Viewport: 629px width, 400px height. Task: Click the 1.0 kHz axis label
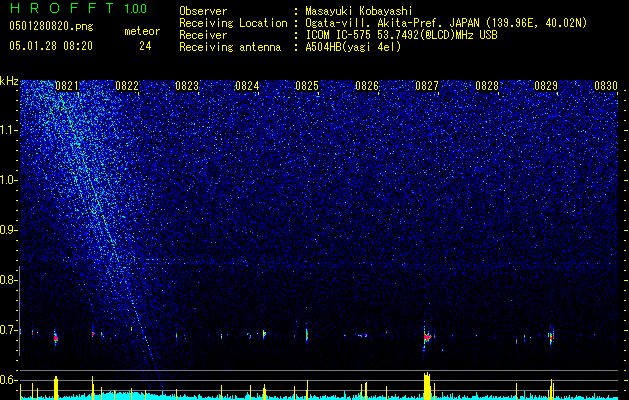point(9,180)
